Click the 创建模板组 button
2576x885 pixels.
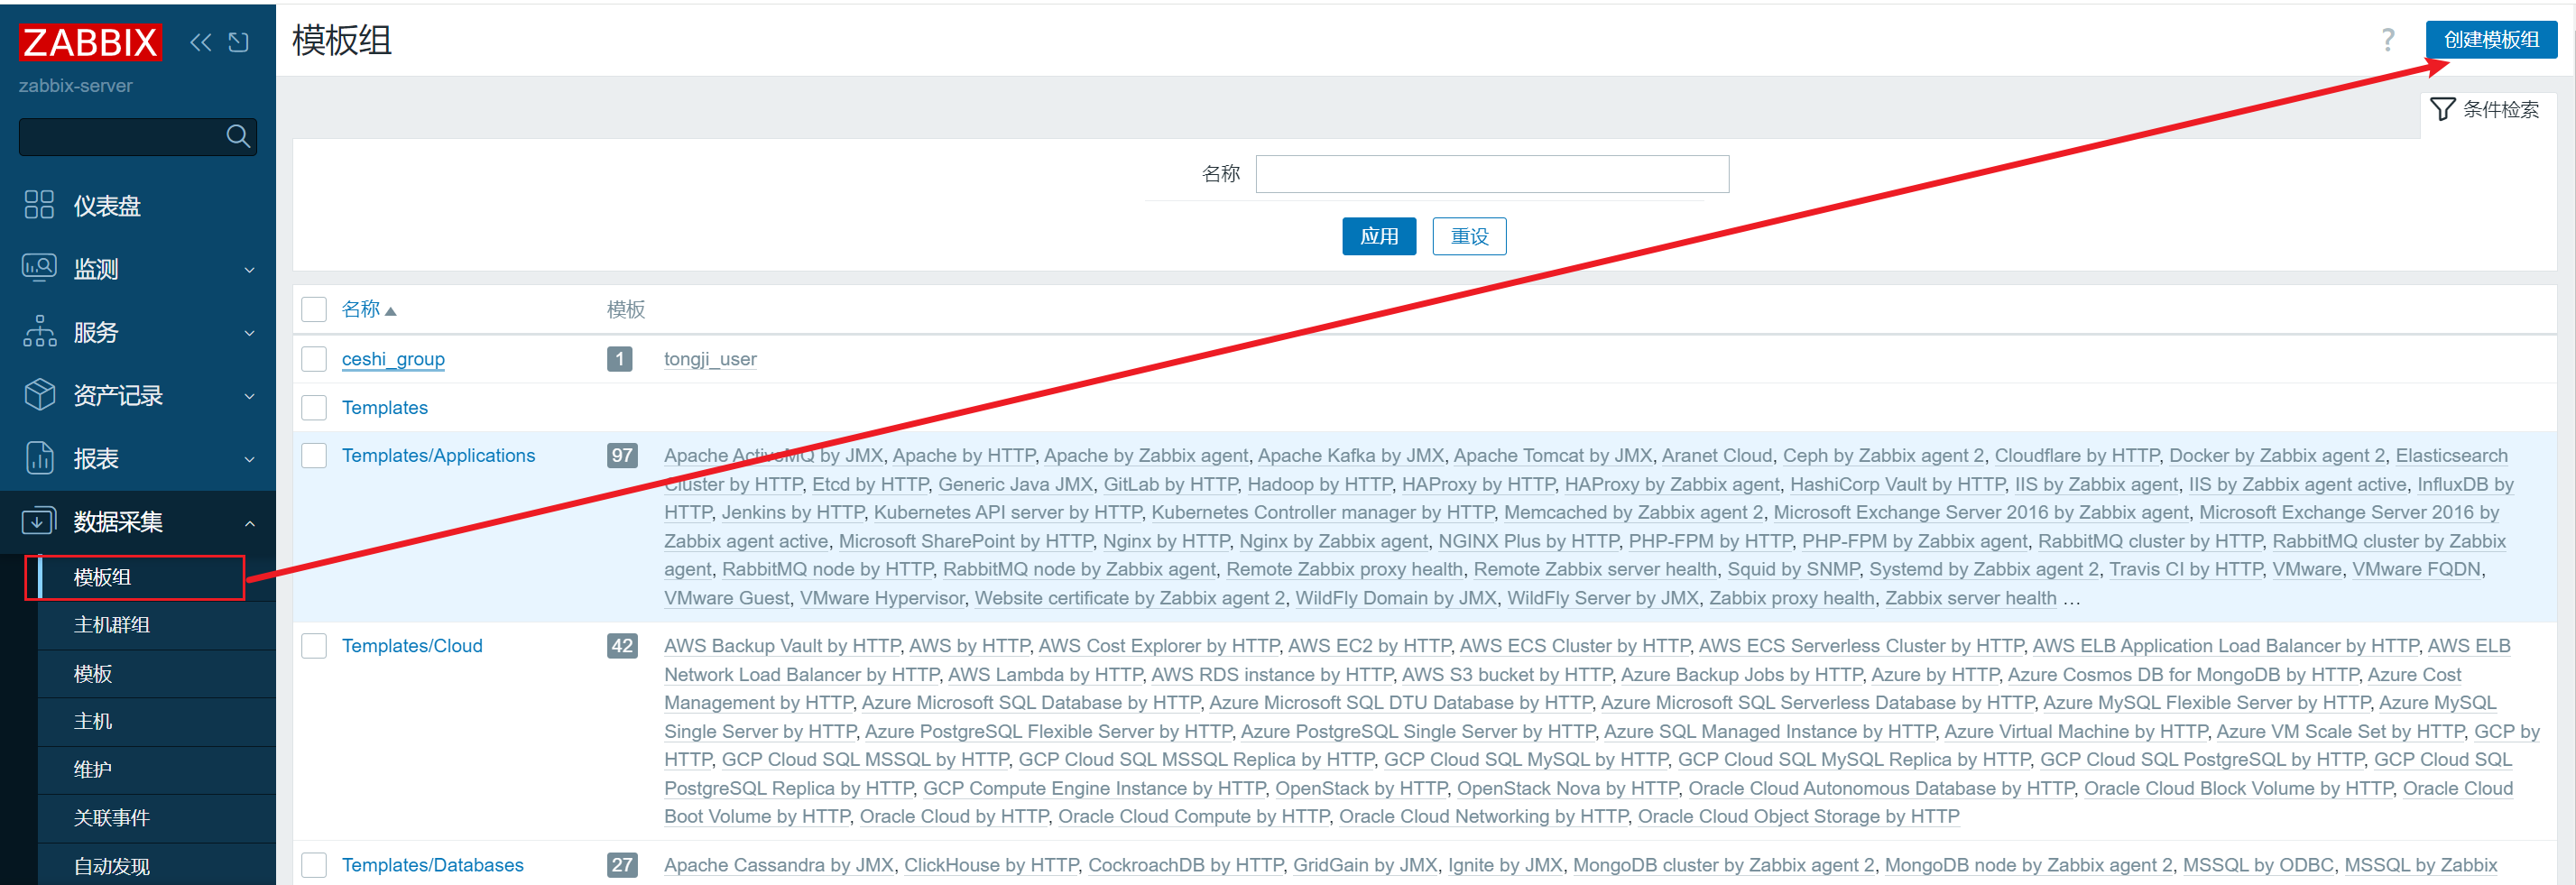pos(2490,40)
